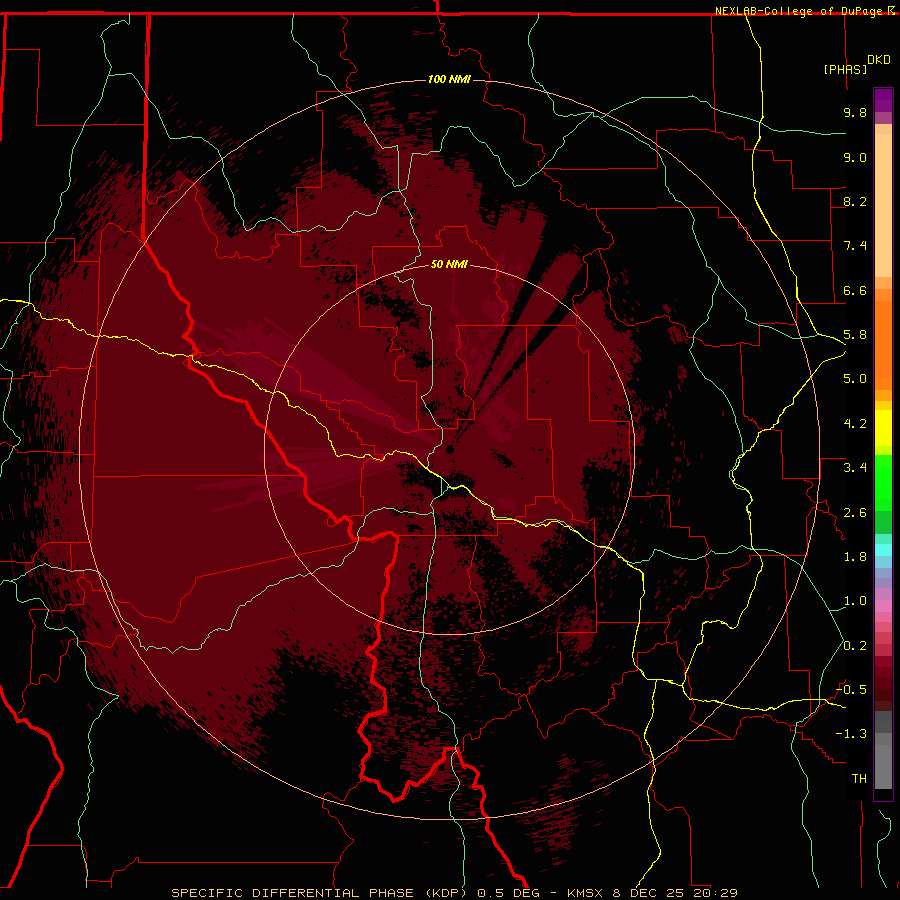This screenshot has width=900, height=900.
Task: Click the 9.0 scale label
Action: click(855, 157)
